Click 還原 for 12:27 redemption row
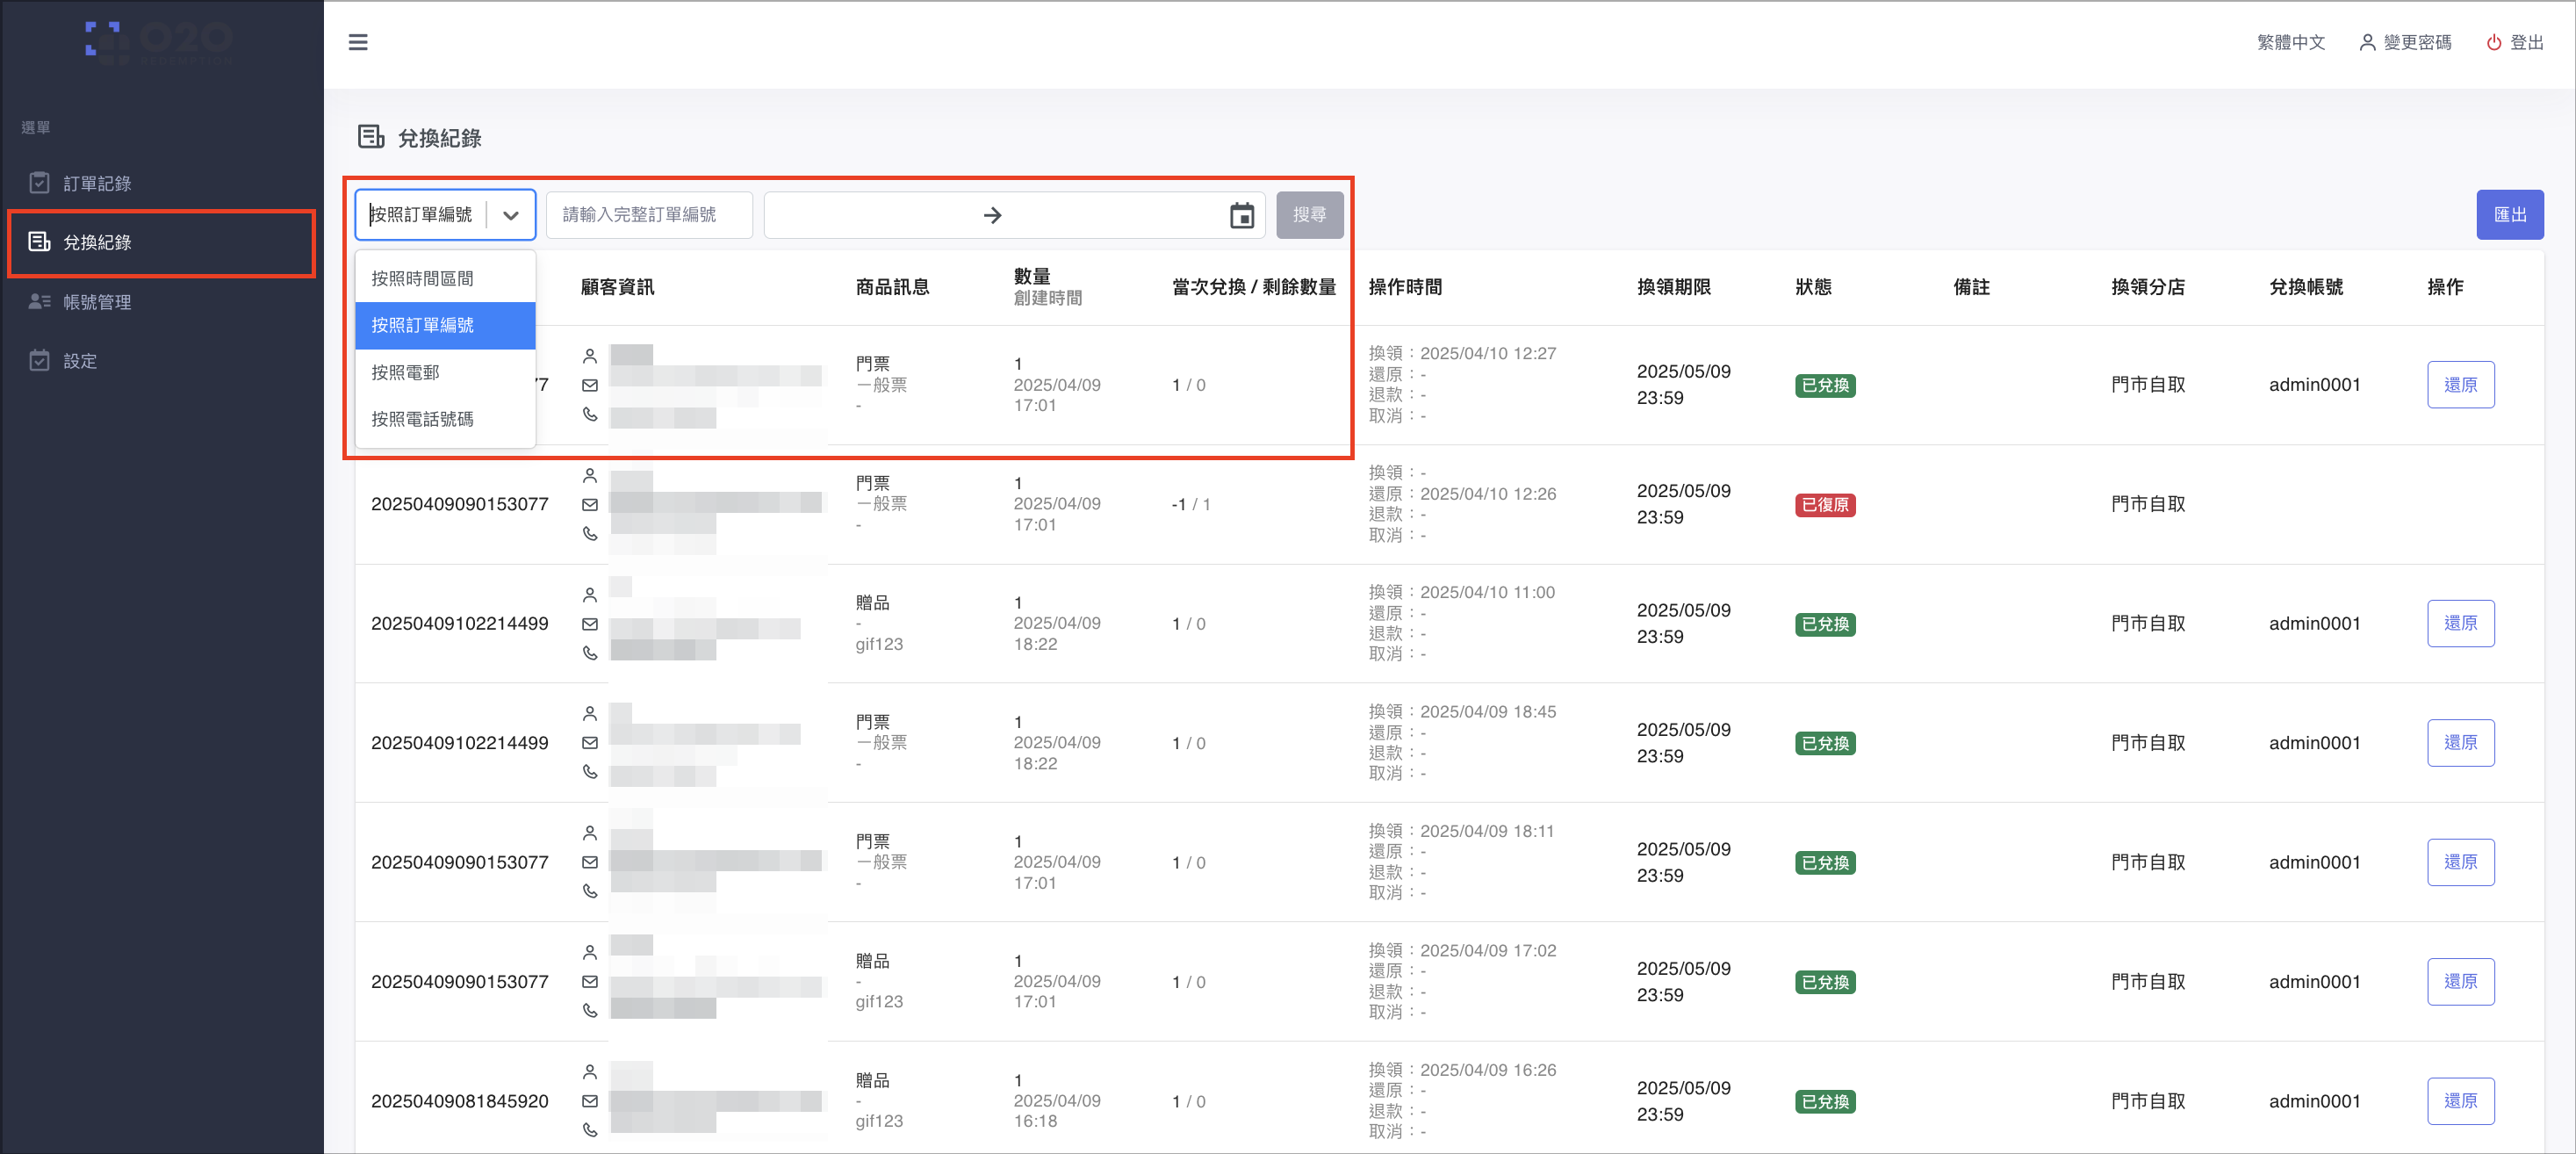 click(2460, 385)
